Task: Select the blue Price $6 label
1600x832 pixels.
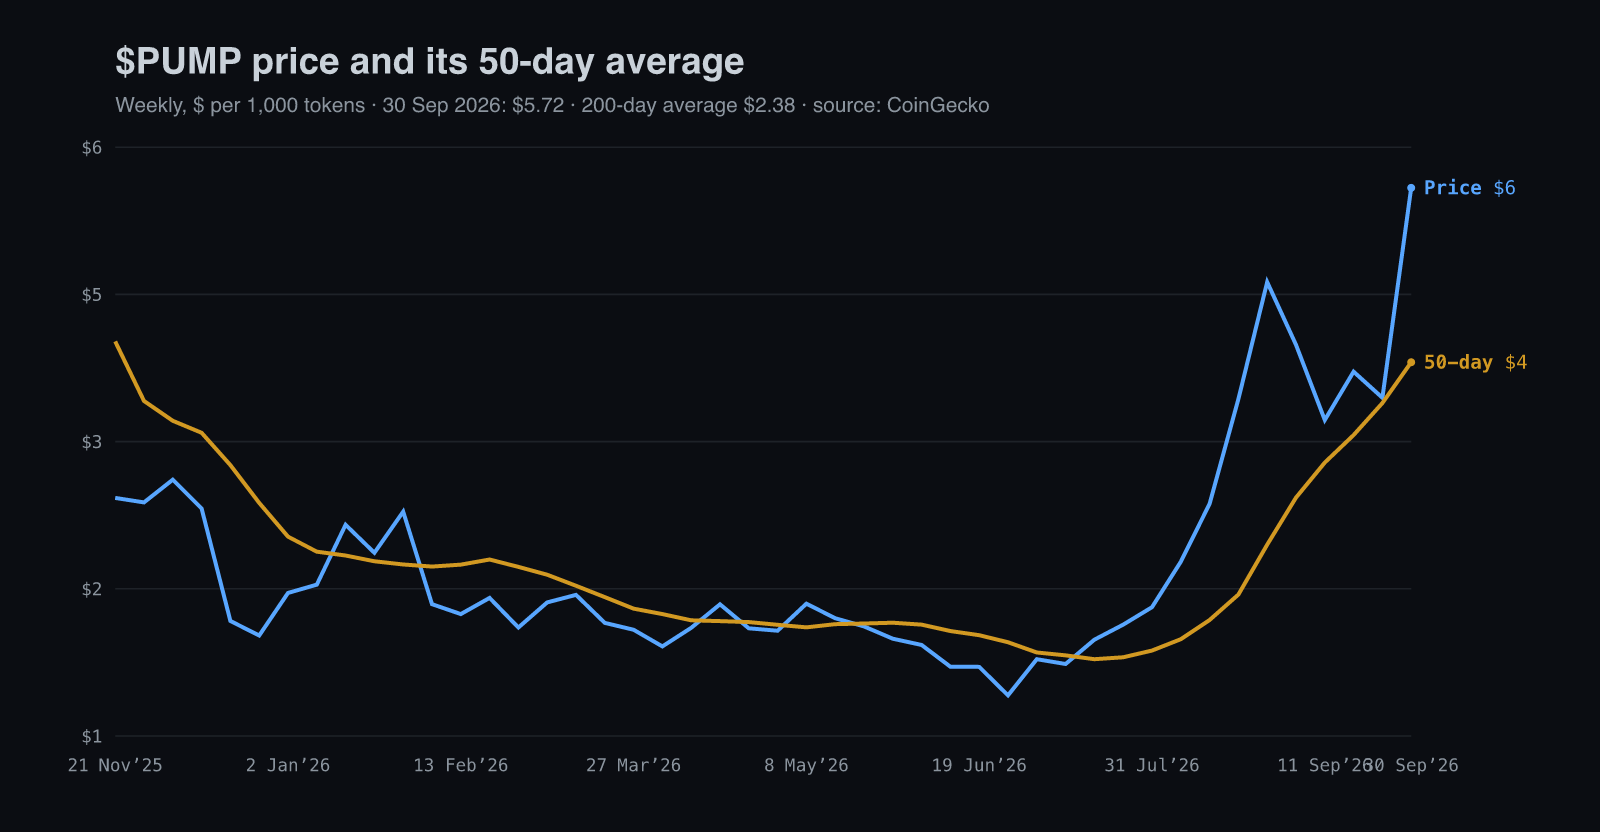Action: pos(1469,188)
